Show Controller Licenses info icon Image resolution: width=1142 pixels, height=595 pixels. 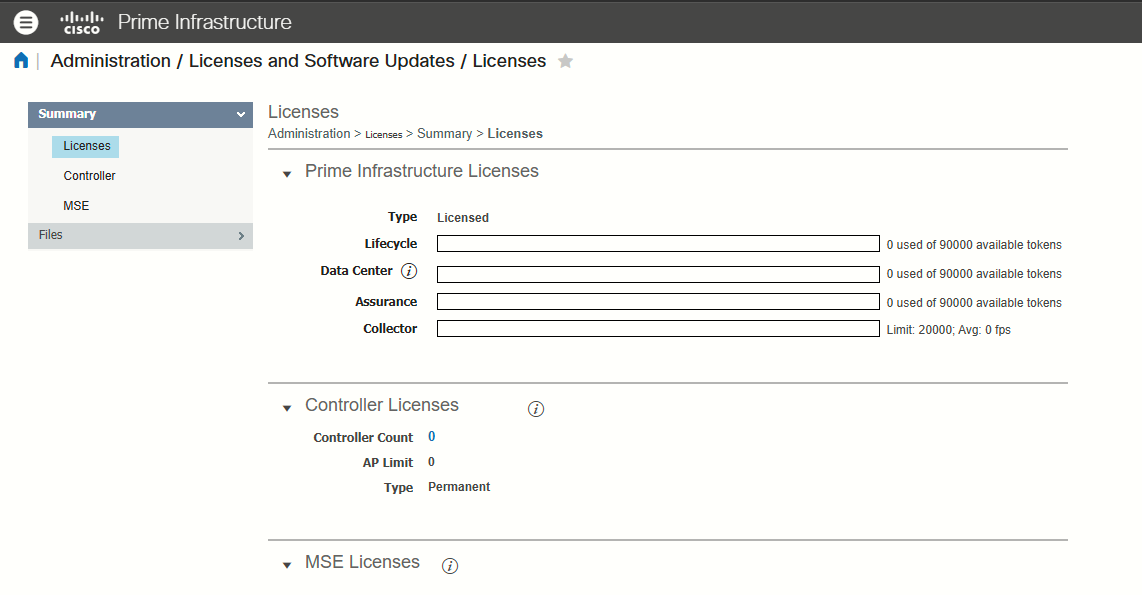point(535,409)
